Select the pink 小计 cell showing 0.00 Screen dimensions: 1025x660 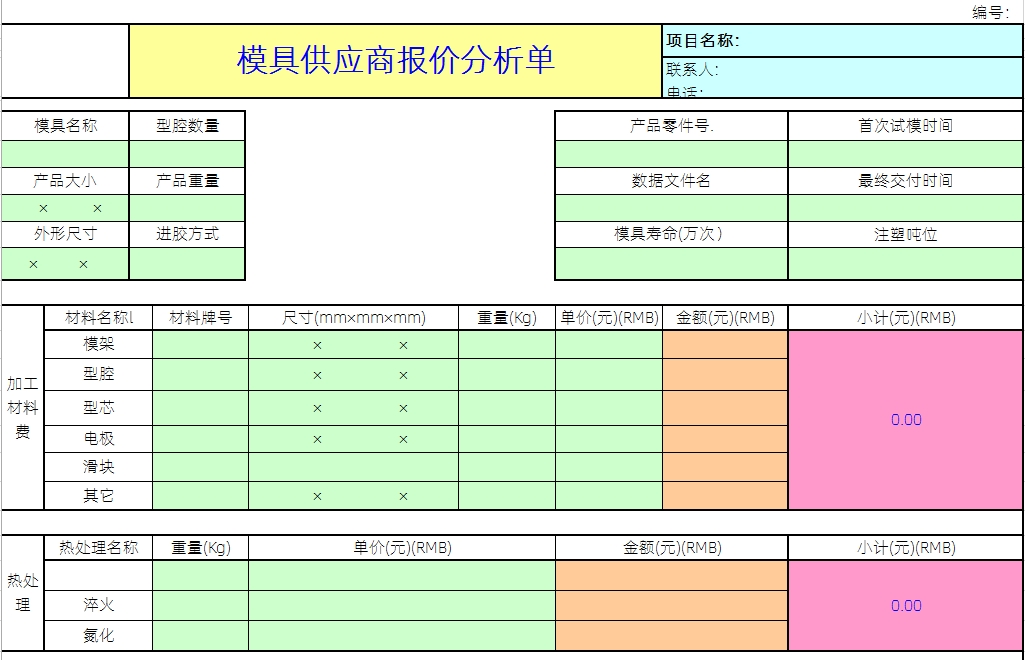pos(903,420)
